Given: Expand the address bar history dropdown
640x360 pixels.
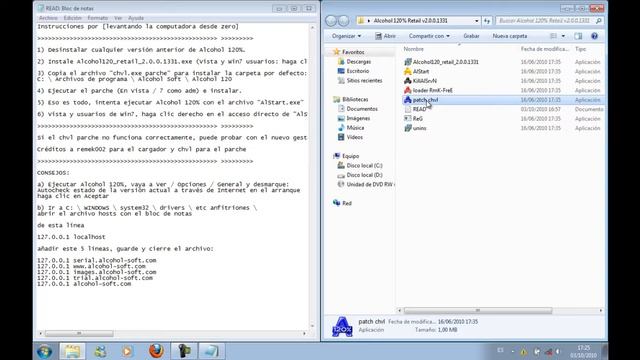Looking at the screenshot, I should tap(476, 21).
